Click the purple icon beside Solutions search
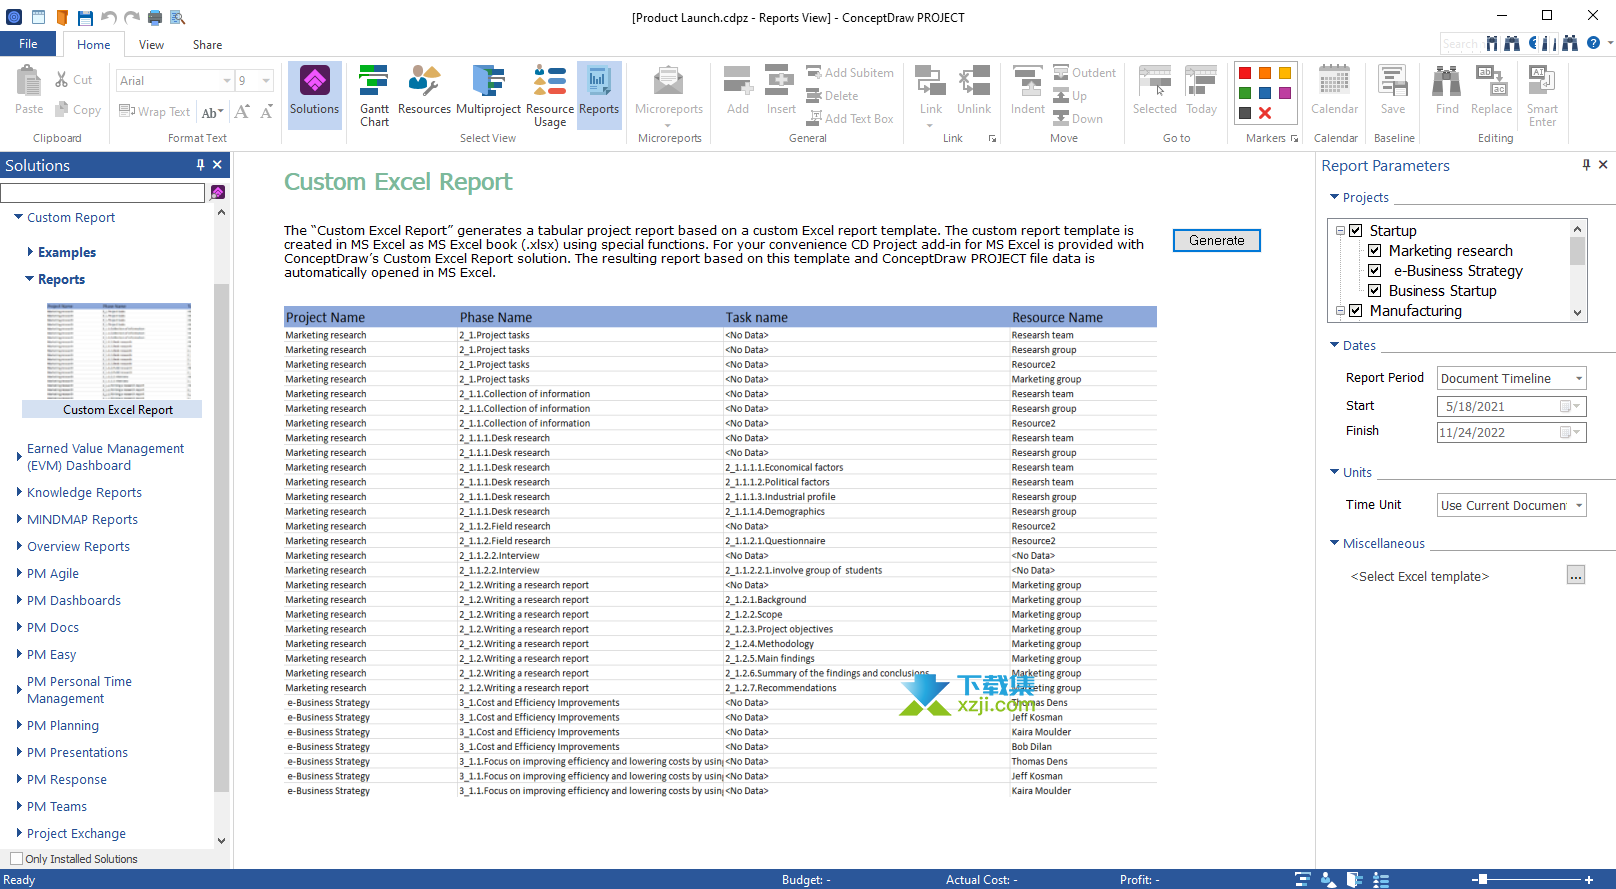This screenshot has height=889, width=1616. pos(218,192)
